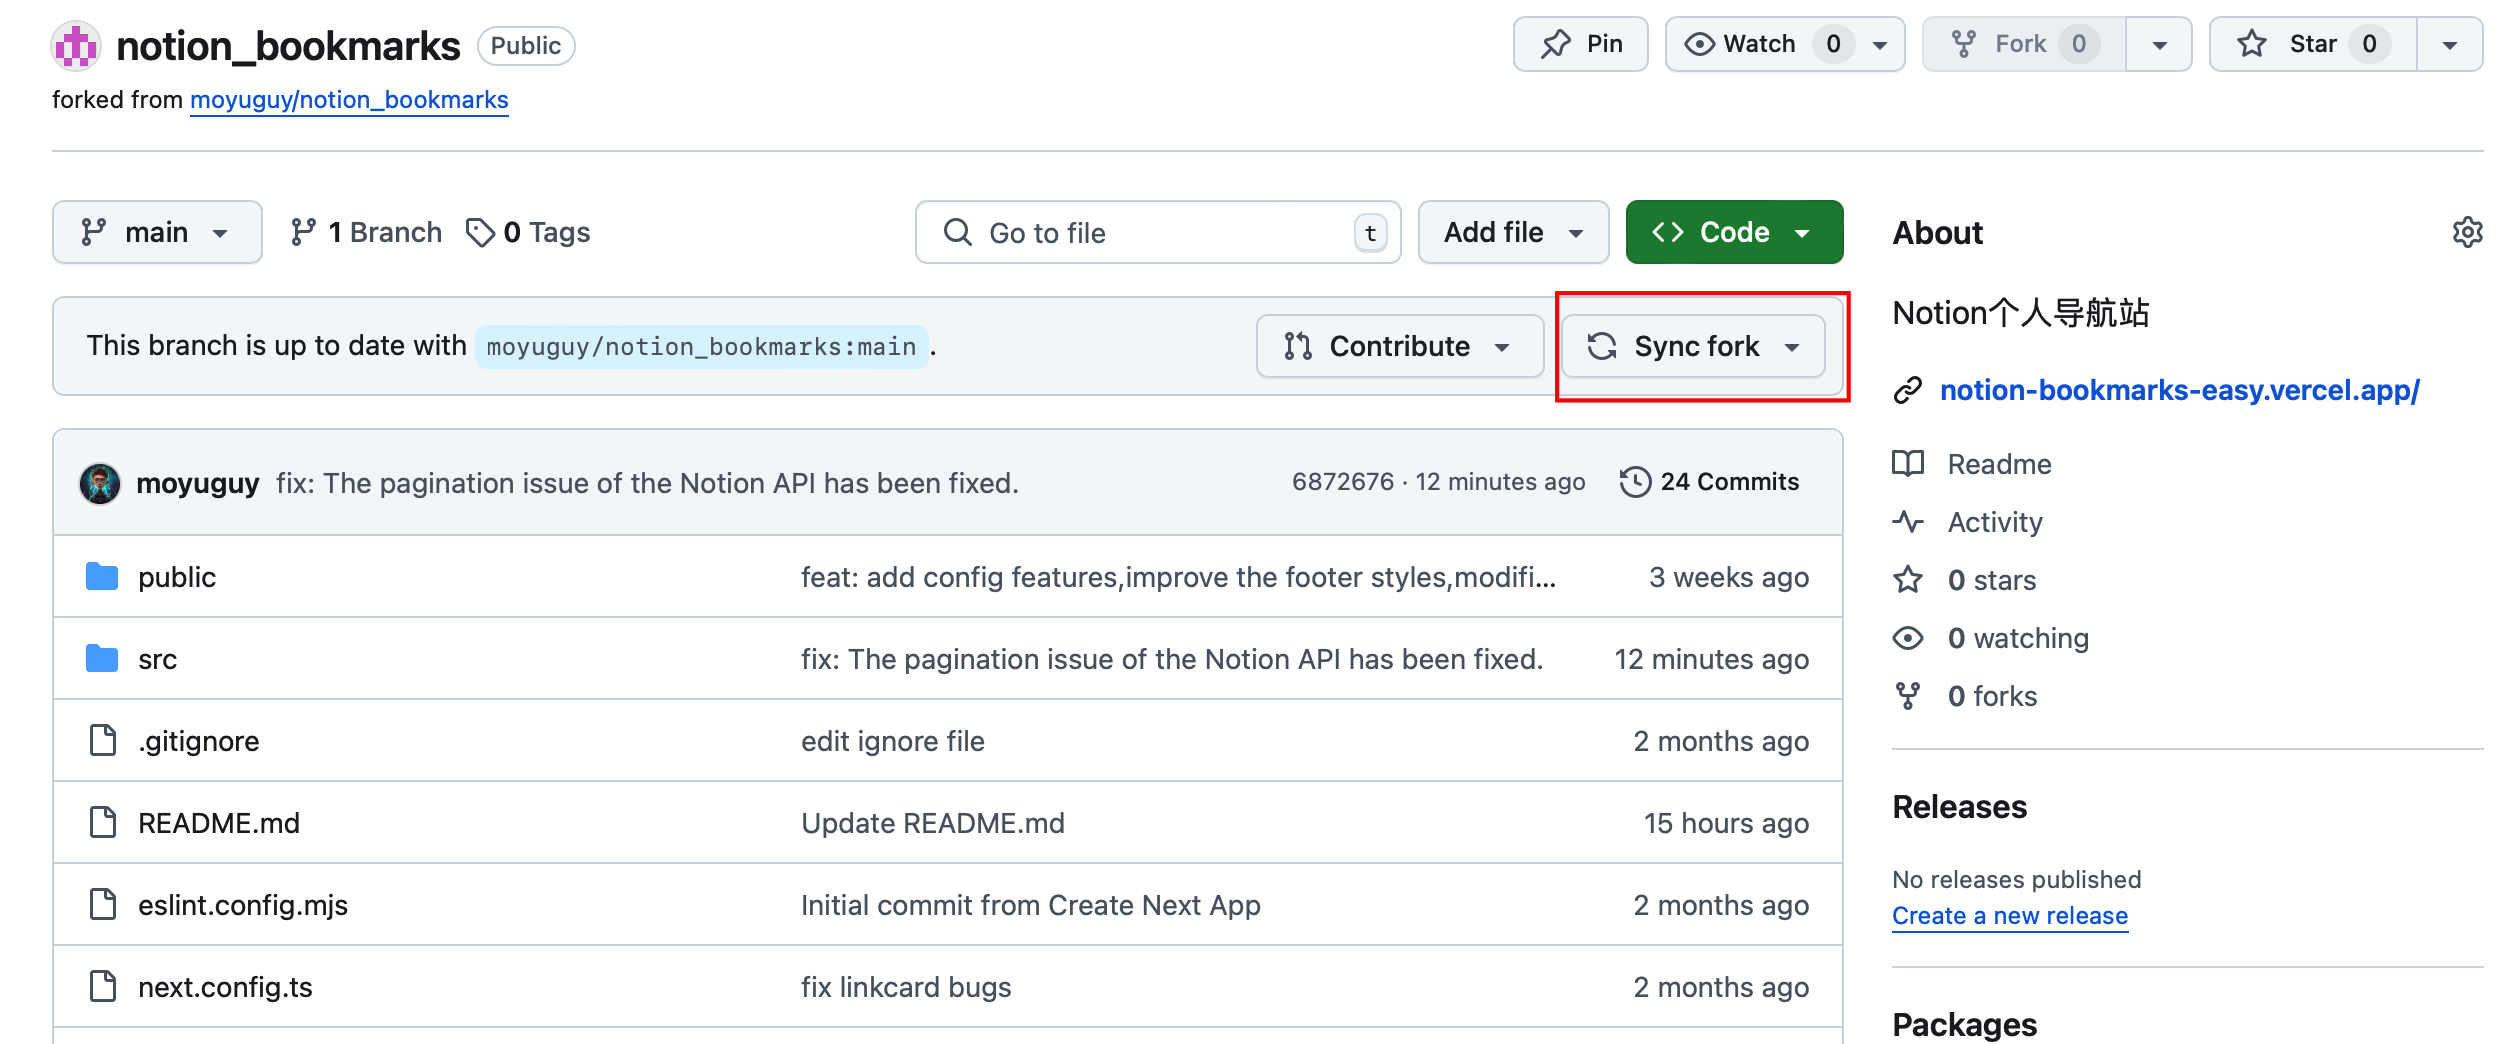The height and width of the screenshot is (1044, 2518).
Task: Open moyuguy's profile from commit author name
Action: click(x=198, y=483)
